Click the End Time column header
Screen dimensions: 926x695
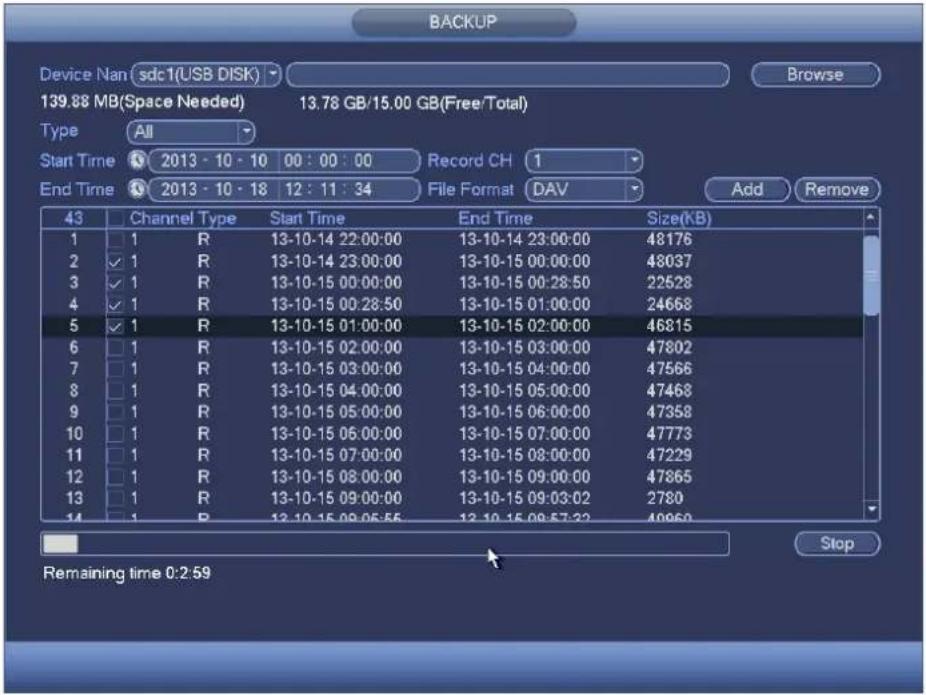(495, 218)
